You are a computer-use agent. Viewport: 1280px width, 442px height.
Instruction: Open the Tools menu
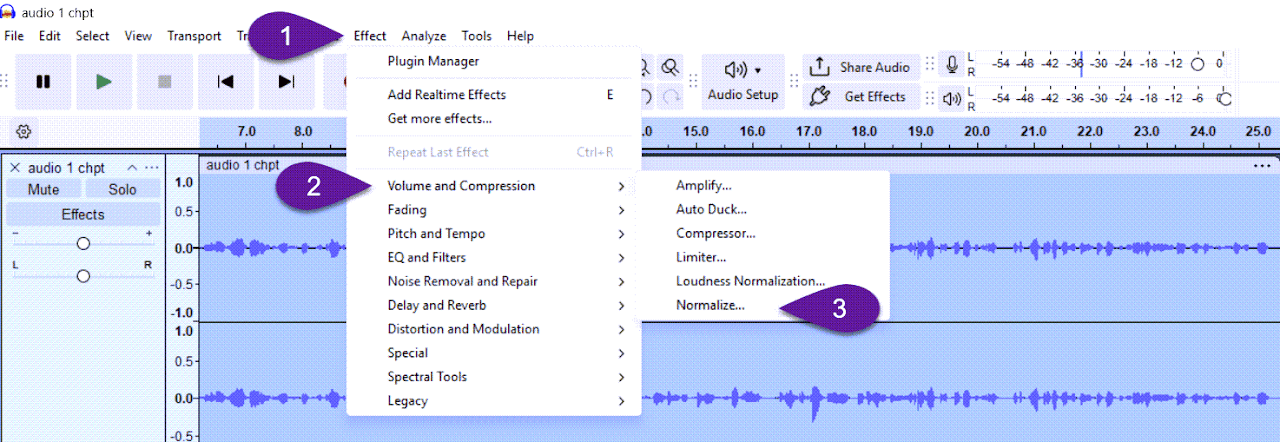(476, 36)
